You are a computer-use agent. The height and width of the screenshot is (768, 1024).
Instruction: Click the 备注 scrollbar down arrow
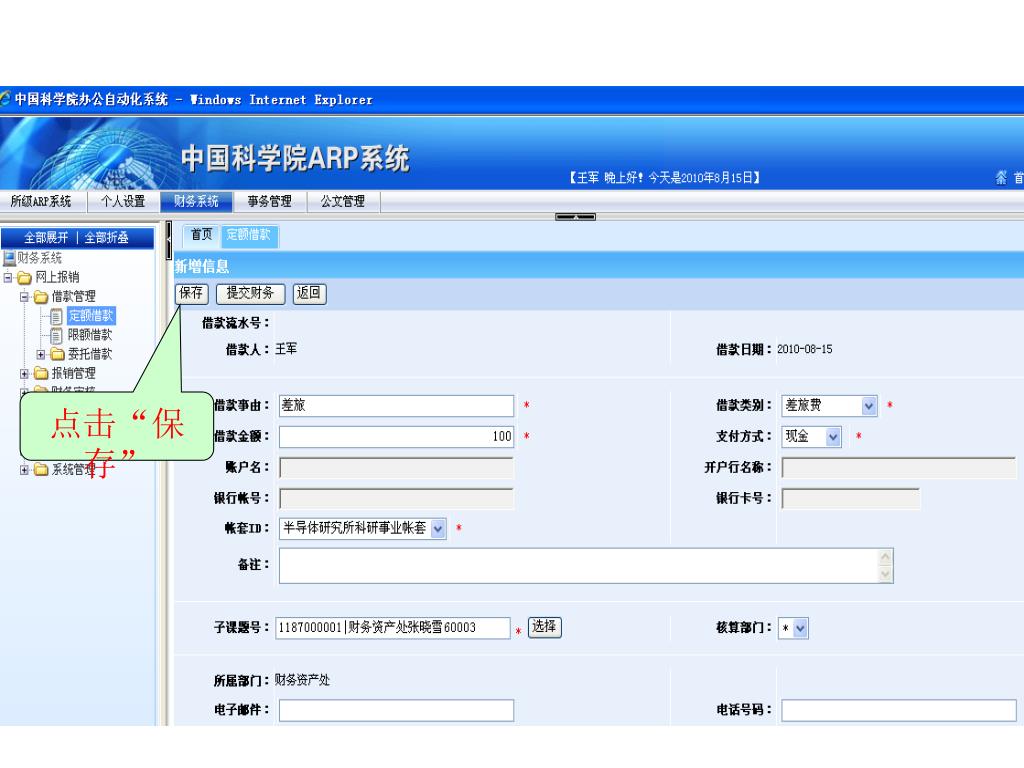click(886, 574)
